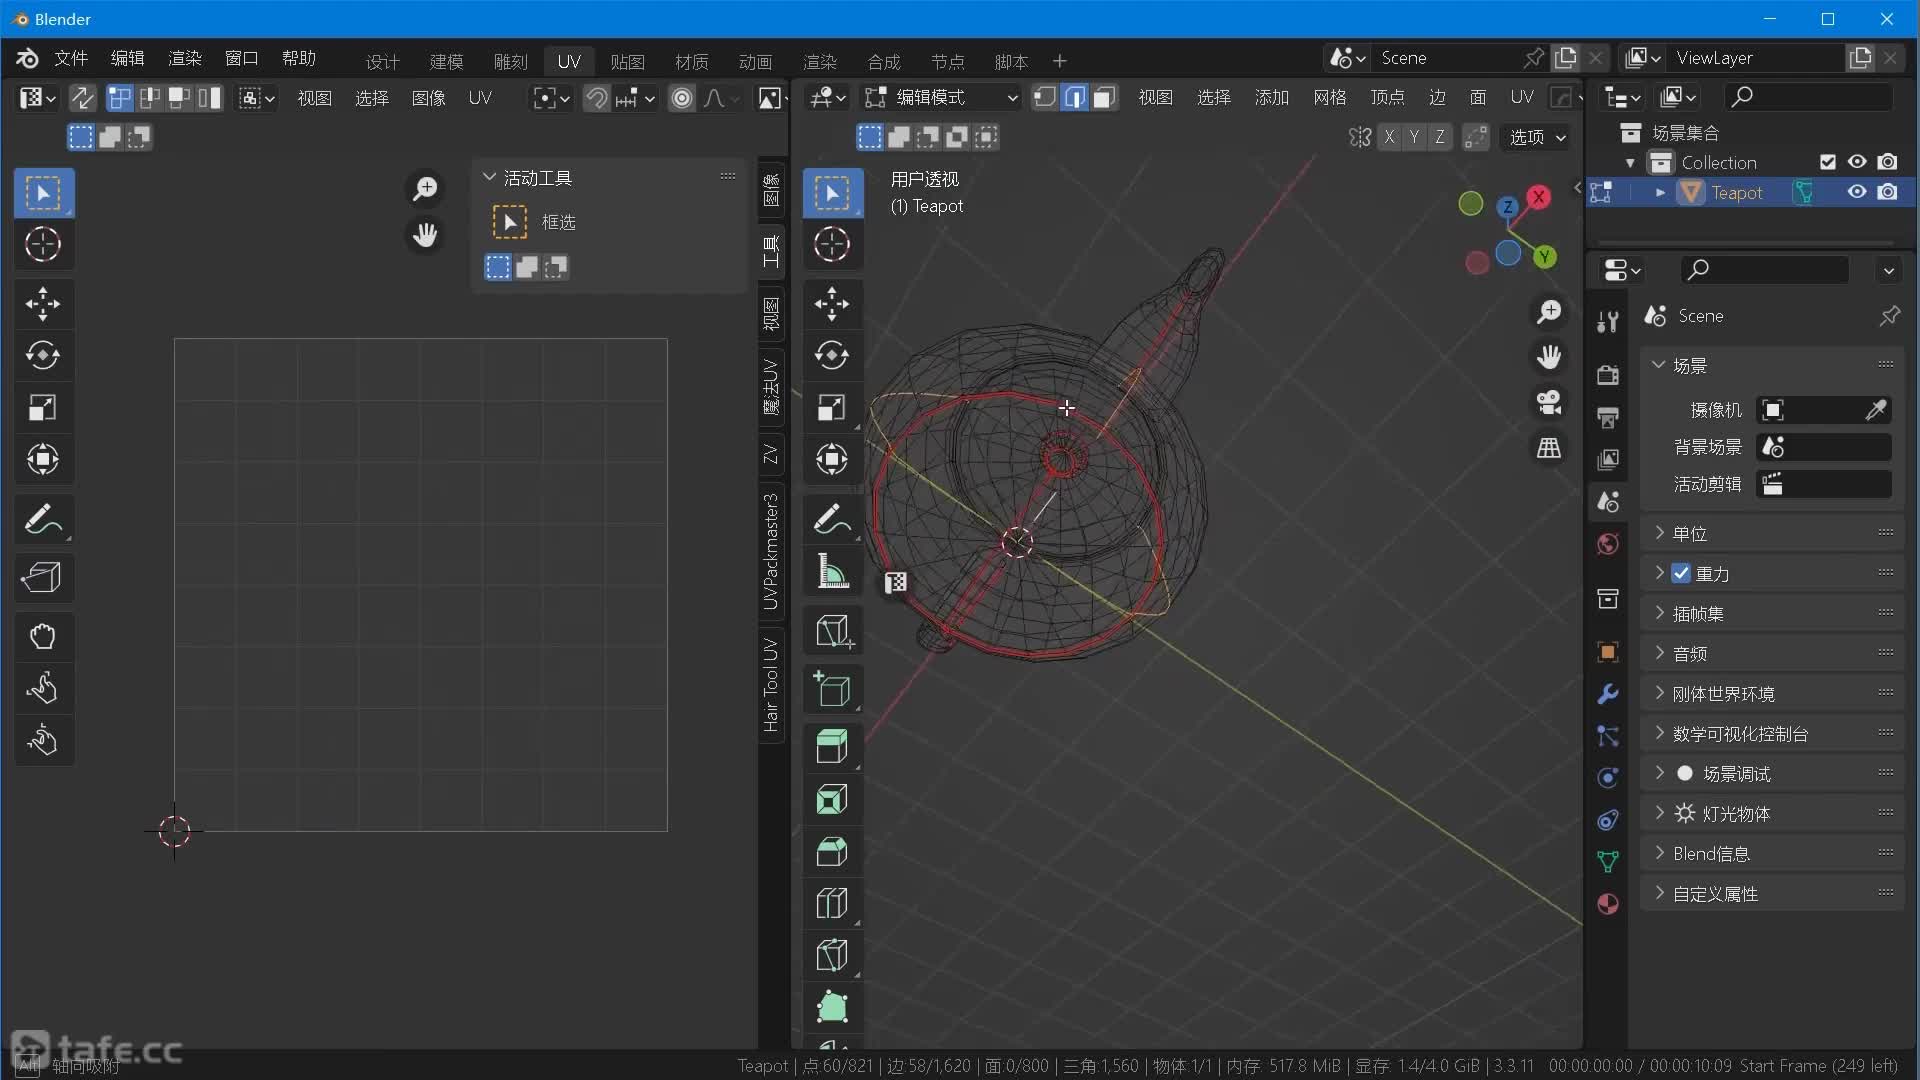Select the Rotate tool in UV editor

point(42,356)
